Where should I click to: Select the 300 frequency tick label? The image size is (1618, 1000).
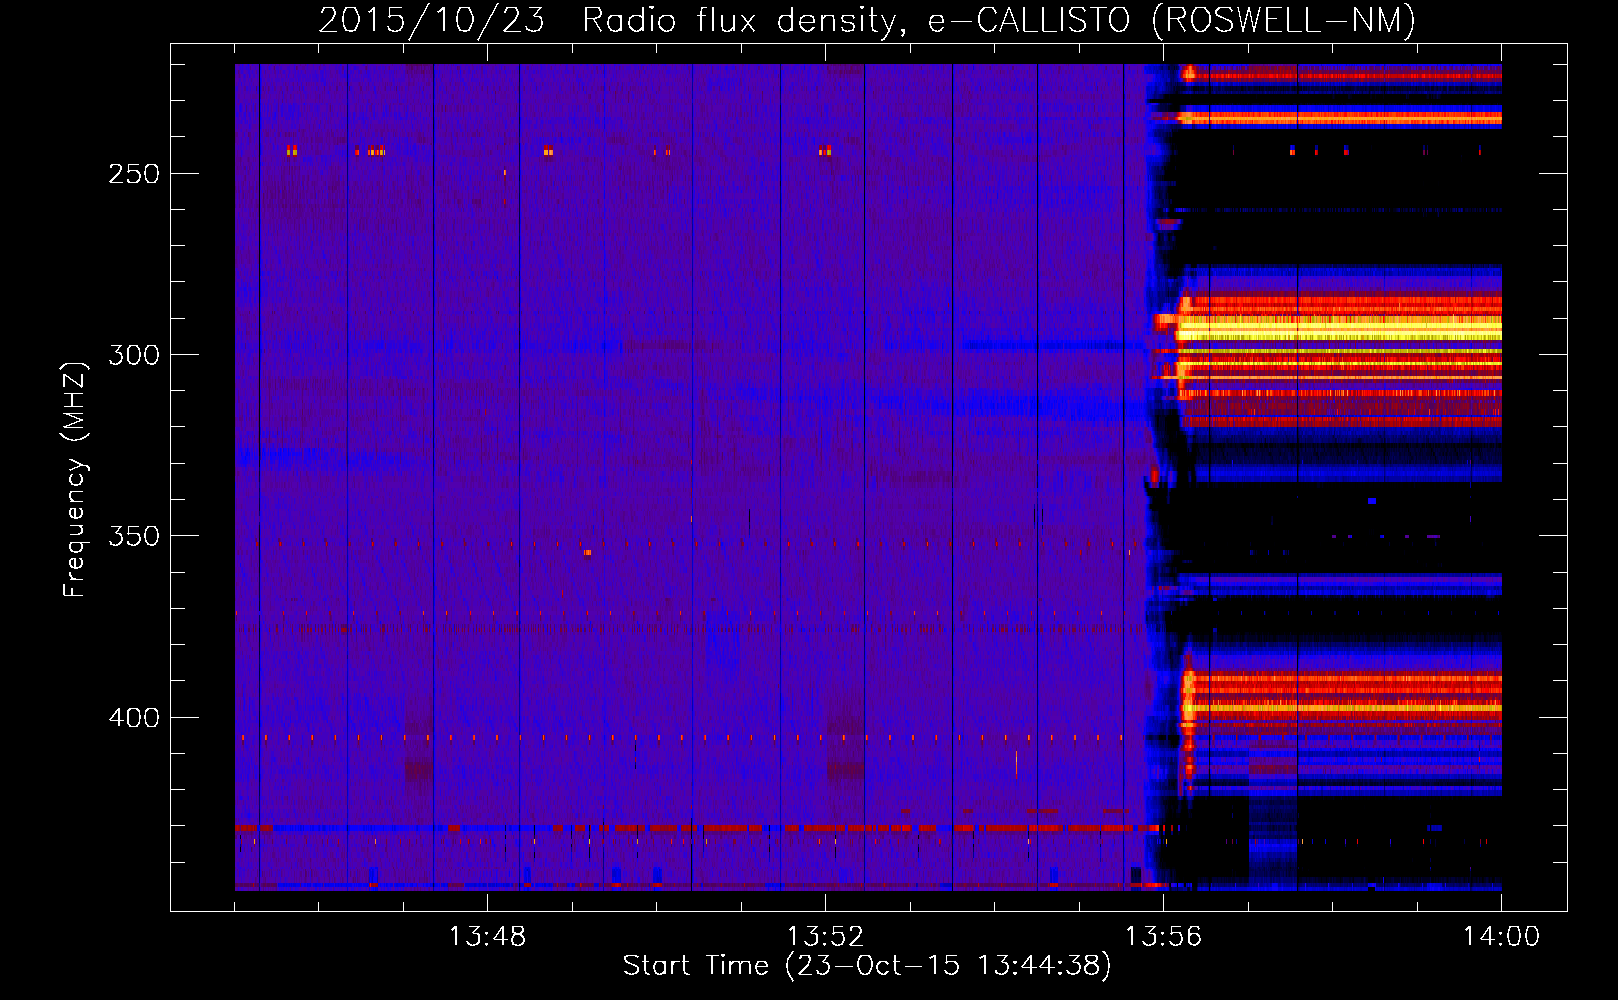click(133, 355)
